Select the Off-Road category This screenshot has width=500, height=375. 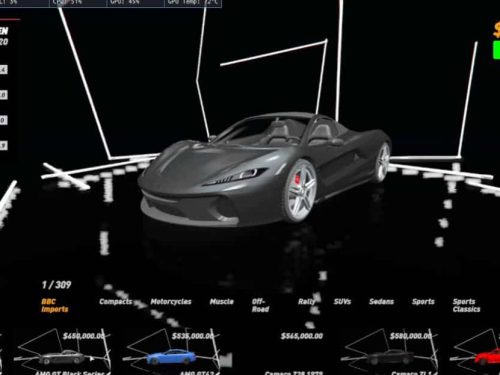(260, 305)
